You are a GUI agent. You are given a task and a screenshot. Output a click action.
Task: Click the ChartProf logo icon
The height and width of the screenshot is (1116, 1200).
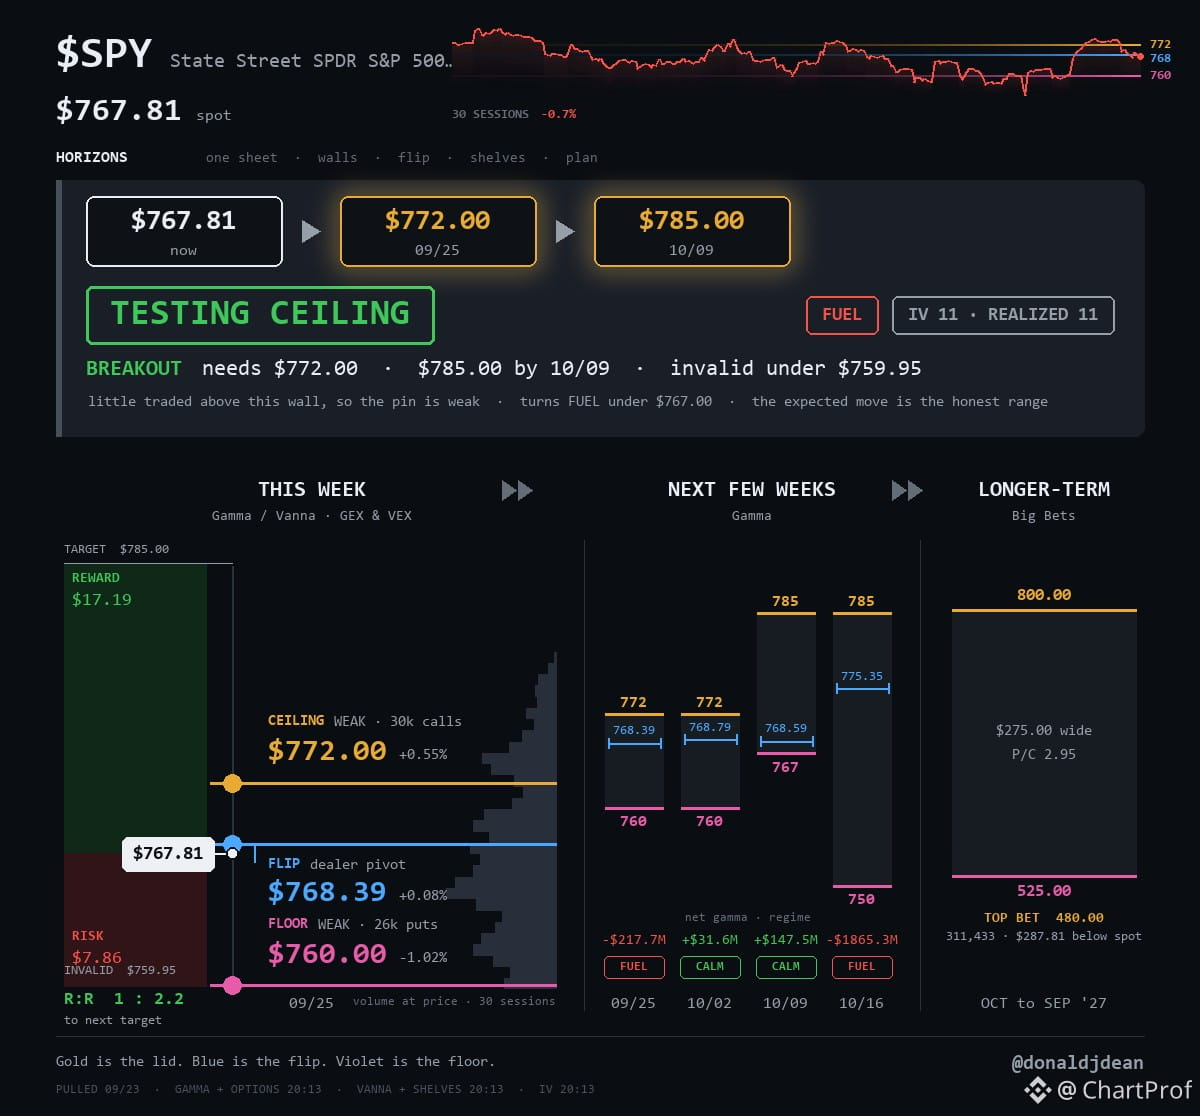tap(1037, 1089)
